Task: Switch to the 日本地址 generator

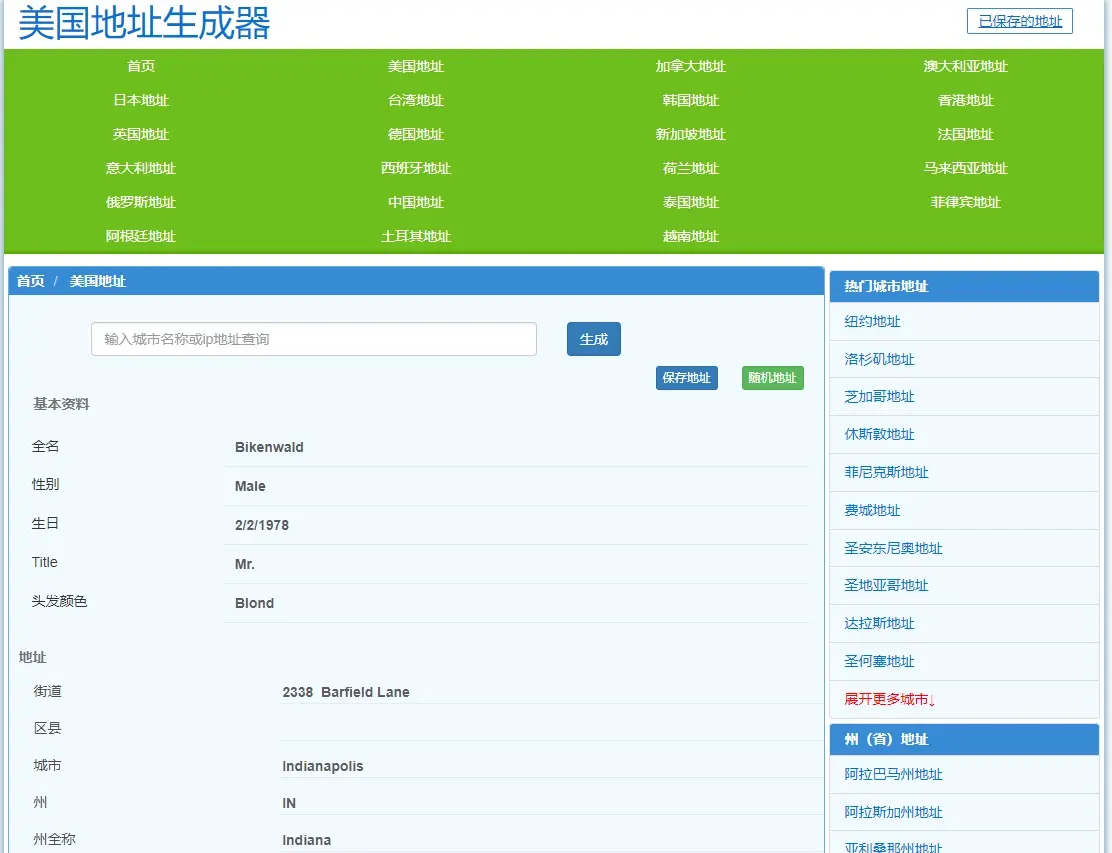Action: pos(141,100)
